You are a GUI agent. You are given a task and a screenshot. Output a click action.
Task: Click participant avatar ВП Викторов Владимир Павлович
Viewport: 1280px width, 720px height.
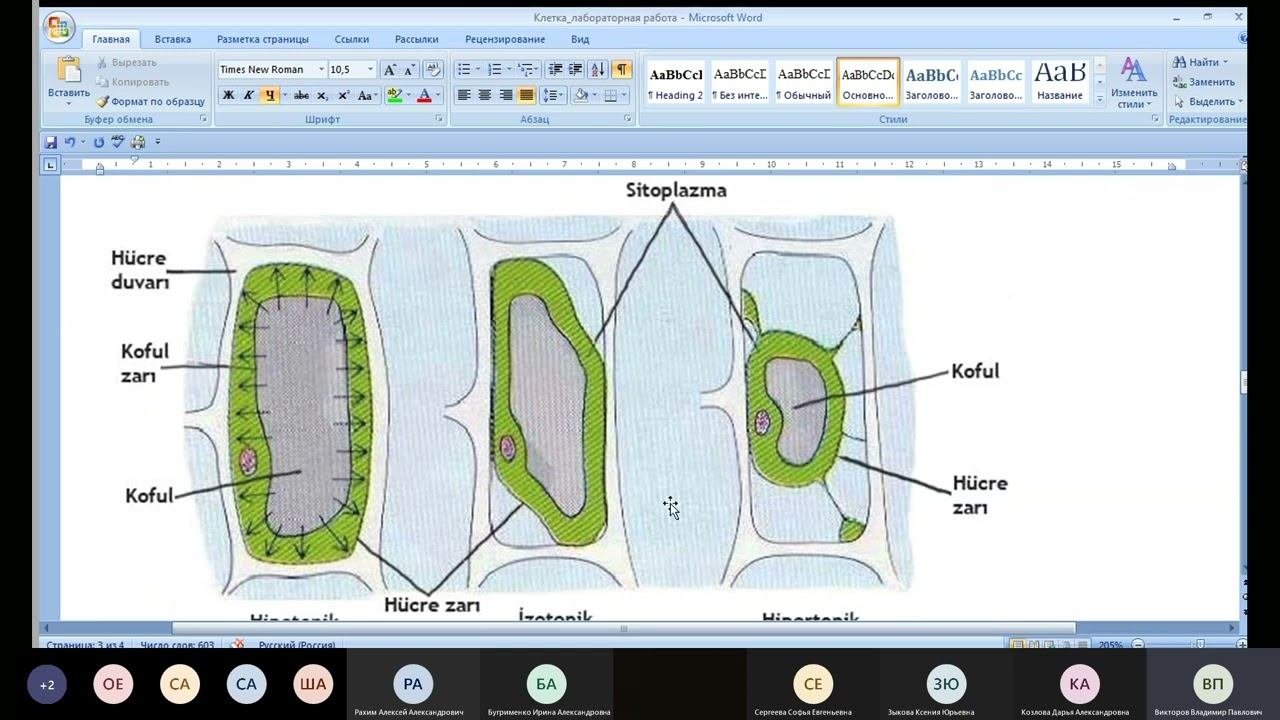(x=1213, y=684)
